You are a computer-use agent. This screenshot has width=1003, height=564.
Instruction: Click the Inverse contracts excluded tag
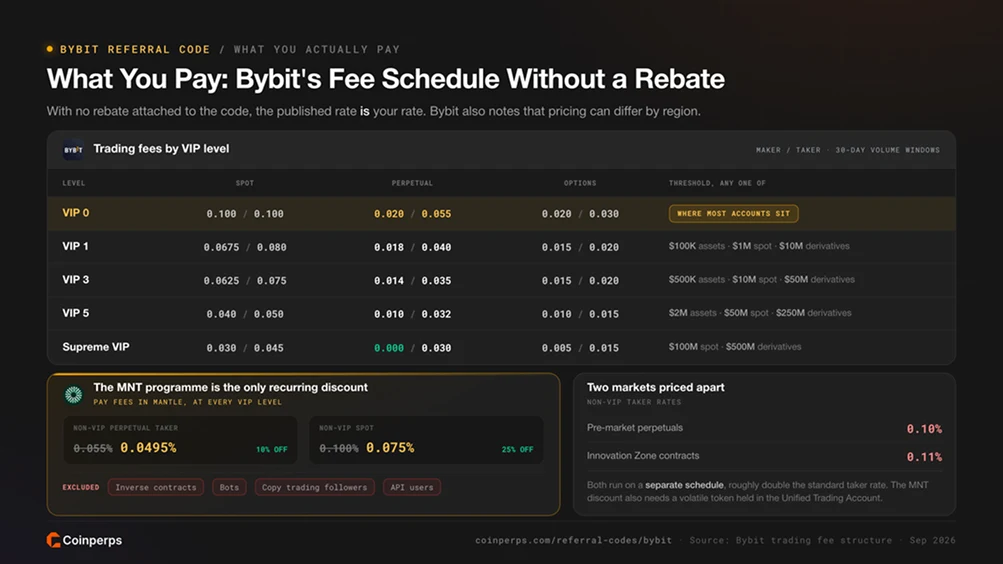tap(155, 487)
